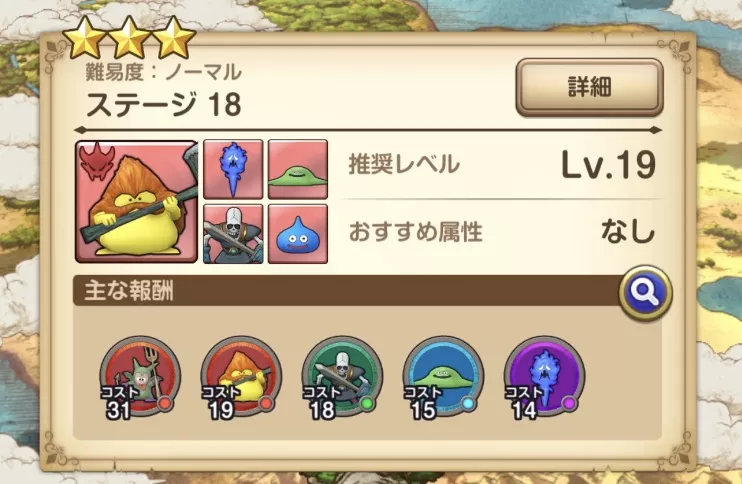Select the cost 19 orange monster reward

241,377
